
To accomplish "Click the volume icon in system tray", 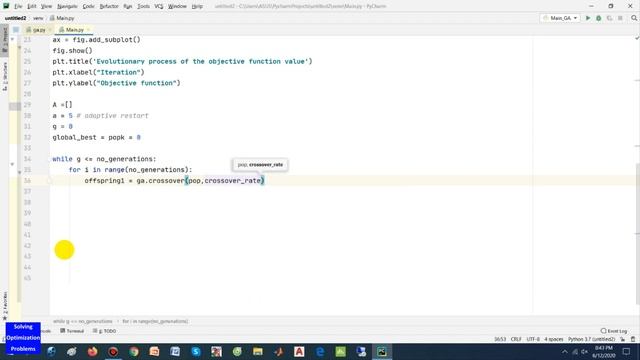I will pos(584,351).
